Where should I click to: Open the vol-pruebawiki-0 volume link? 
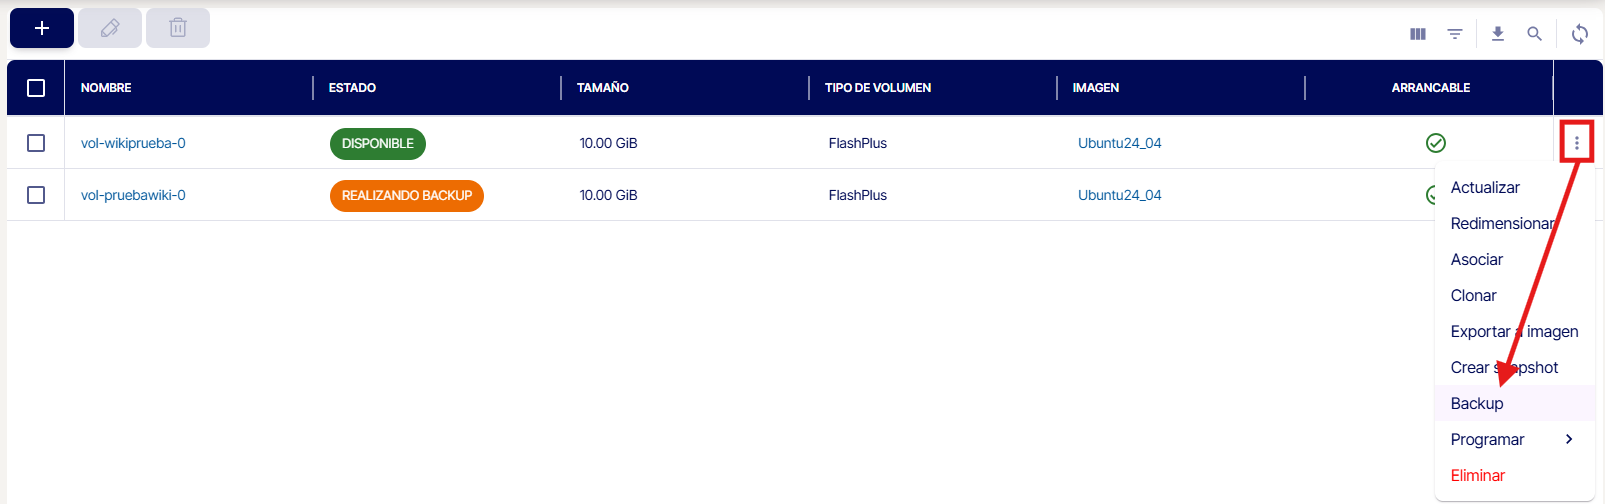pos(133,195)
